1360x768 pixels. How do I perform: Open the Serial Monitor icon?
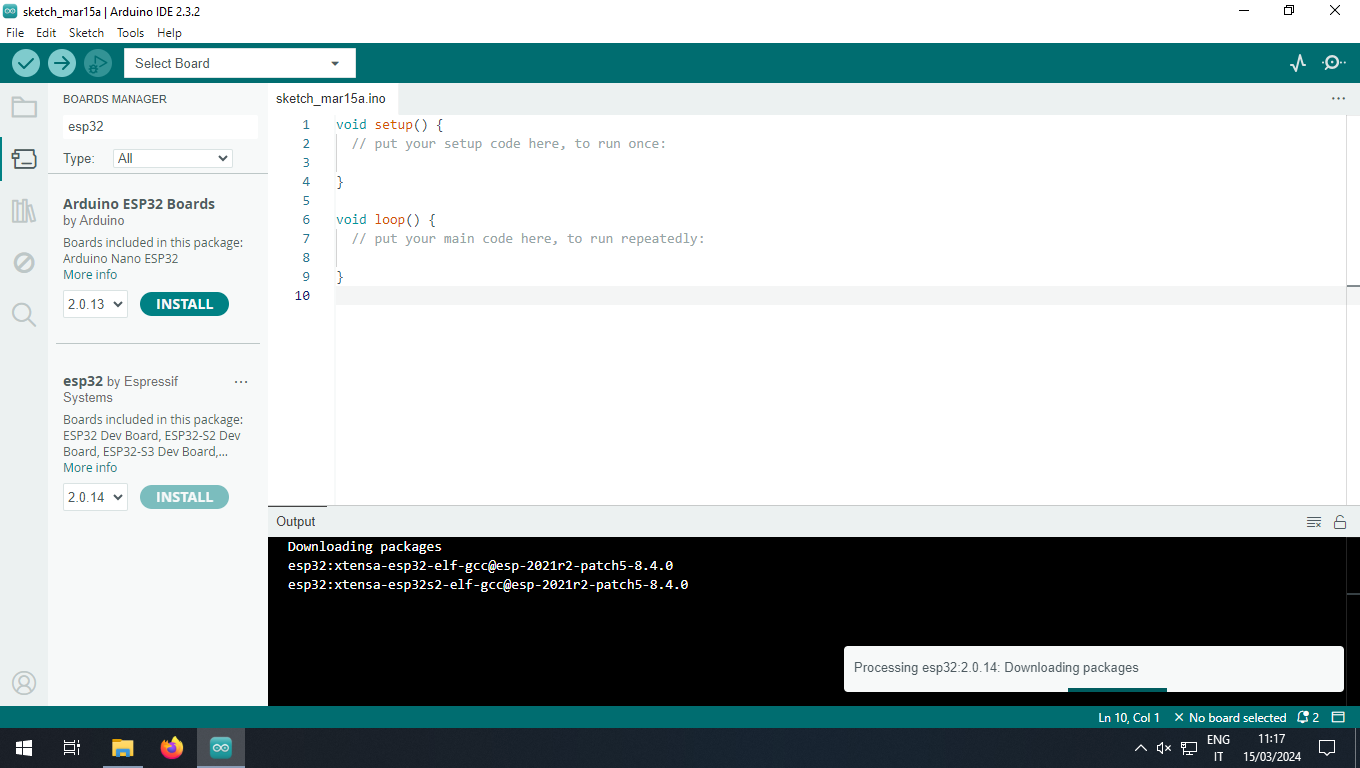pyautogui.click(x=1334, y=63)
